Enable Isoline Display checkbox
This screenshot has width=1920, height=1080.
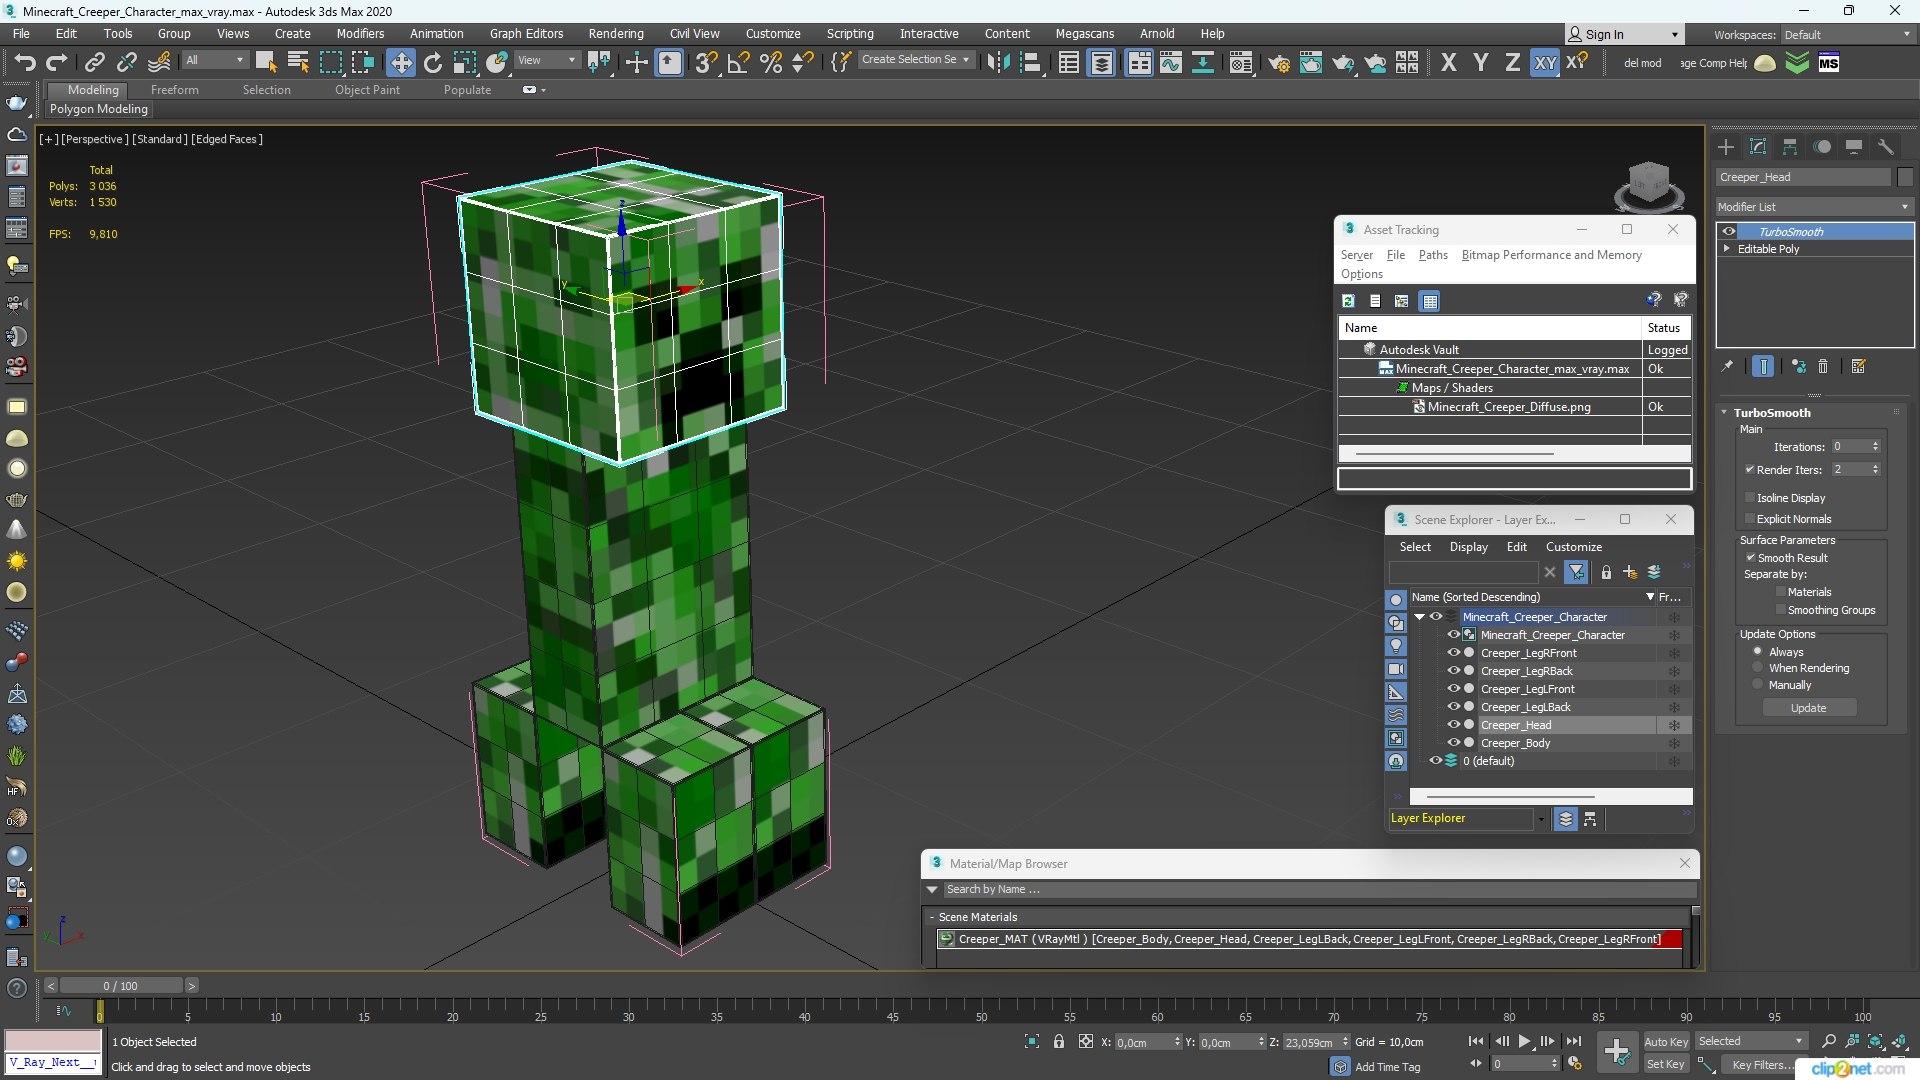pyautogui.click(x=1750, y=497)
